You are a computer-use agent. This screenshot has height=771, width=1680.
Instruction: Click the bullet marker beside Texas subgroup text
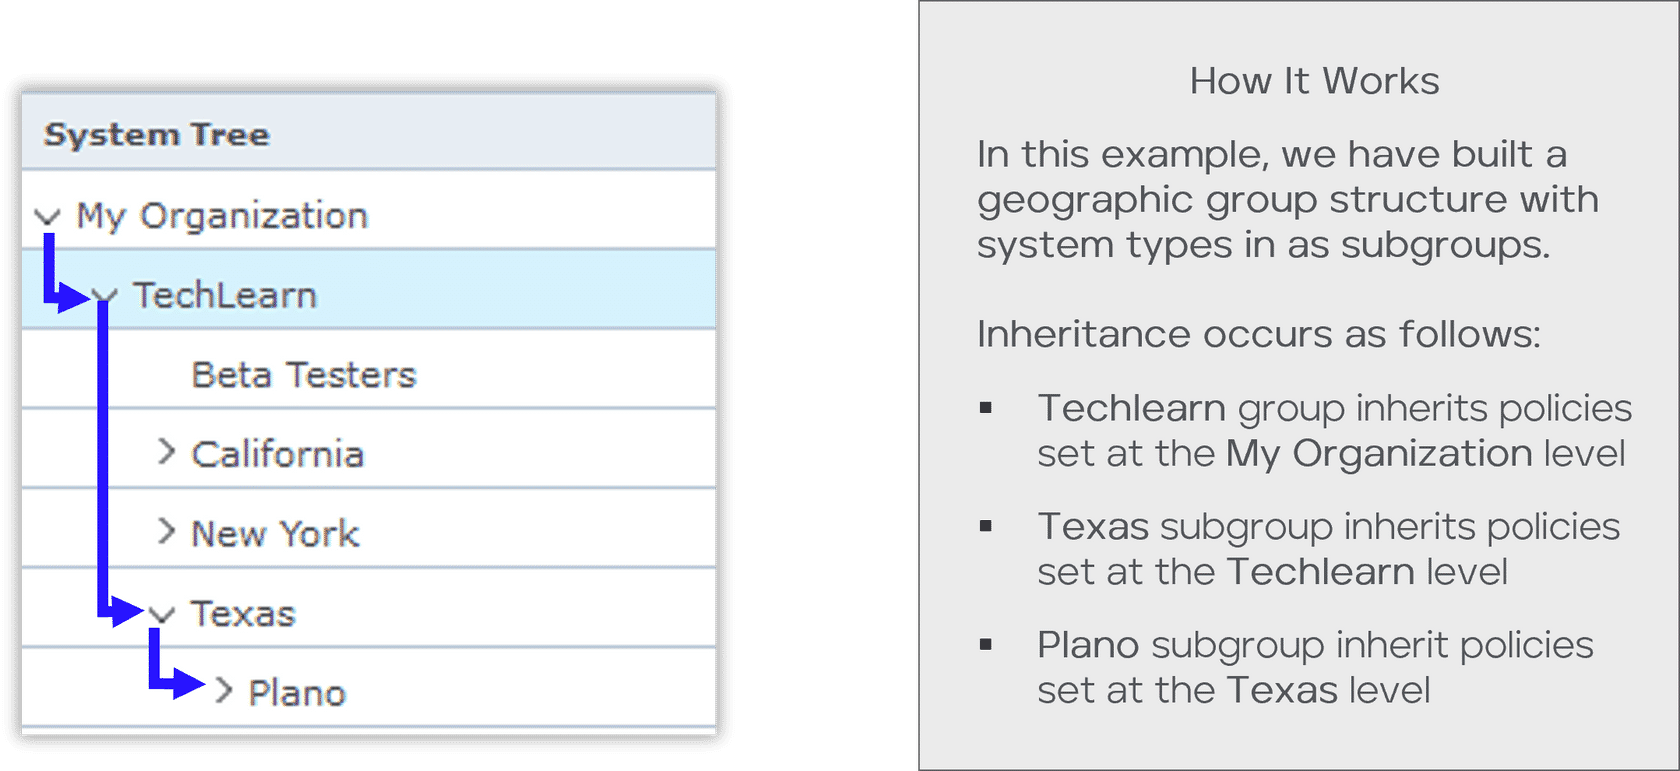[x=986, y=526]
